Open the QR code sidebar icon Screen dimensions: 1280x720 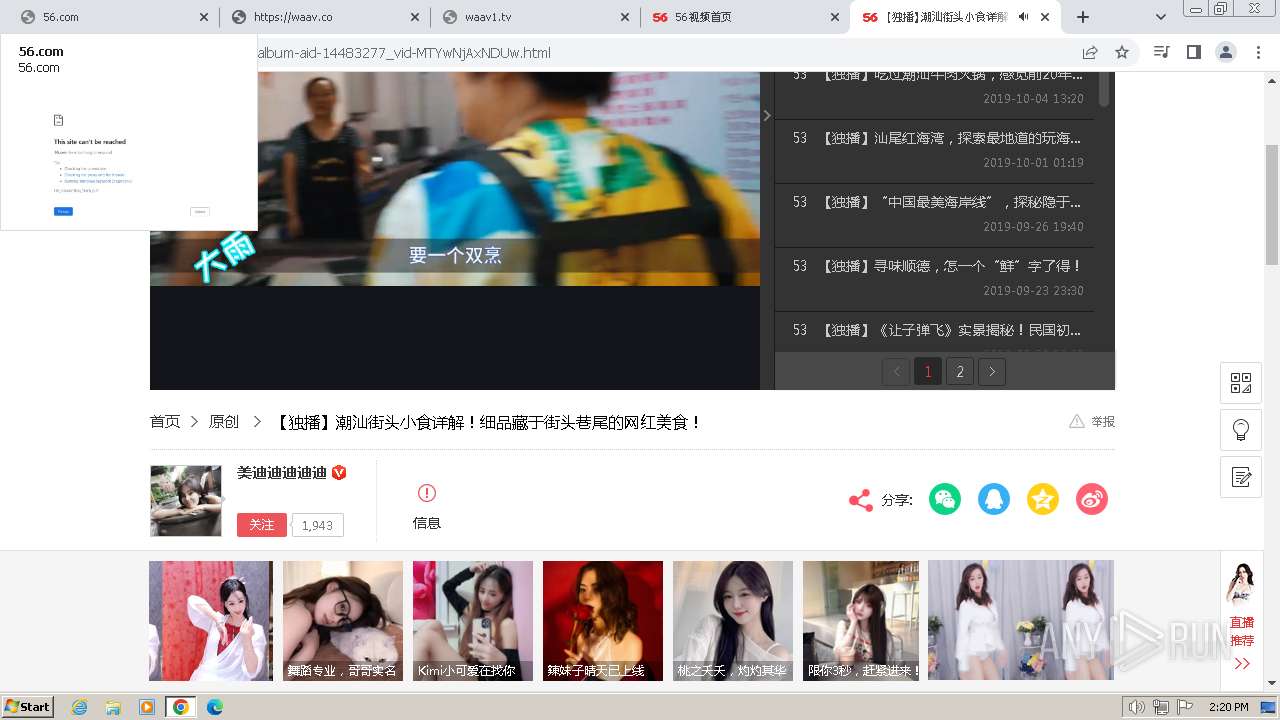point(1241,383)
